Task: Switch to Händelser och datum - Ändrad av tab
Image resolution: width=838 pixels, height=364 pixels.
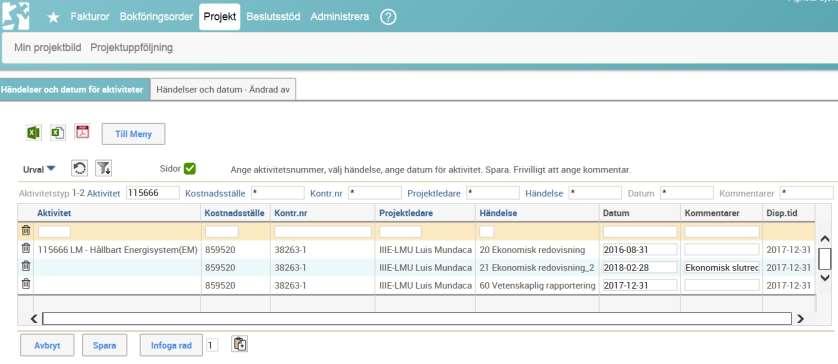Action: [223, 90]
